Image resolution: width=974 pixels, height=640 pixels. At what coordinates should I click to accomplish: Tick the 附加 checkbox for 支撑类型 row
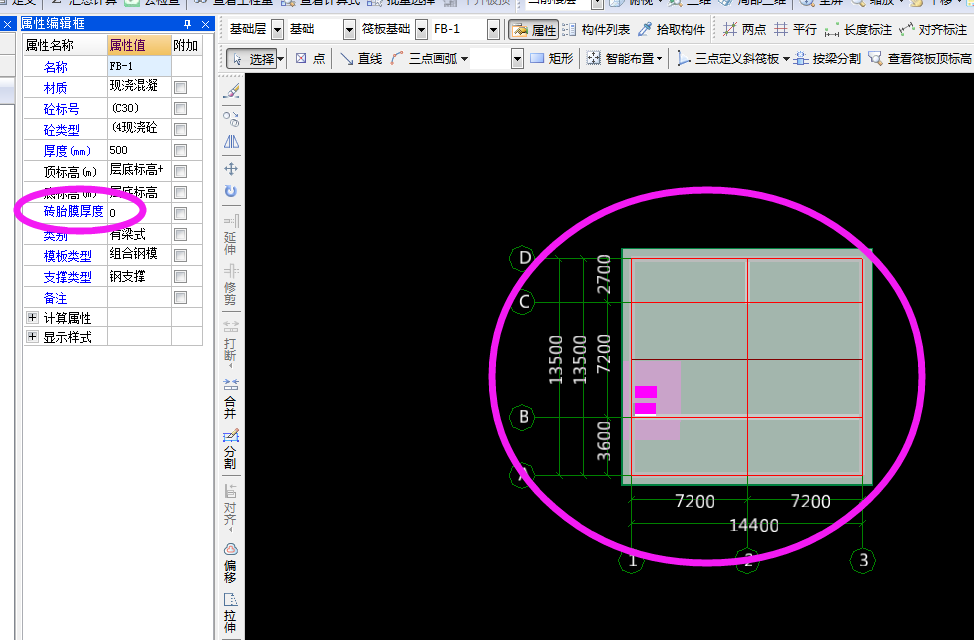[x=181, y=277]
